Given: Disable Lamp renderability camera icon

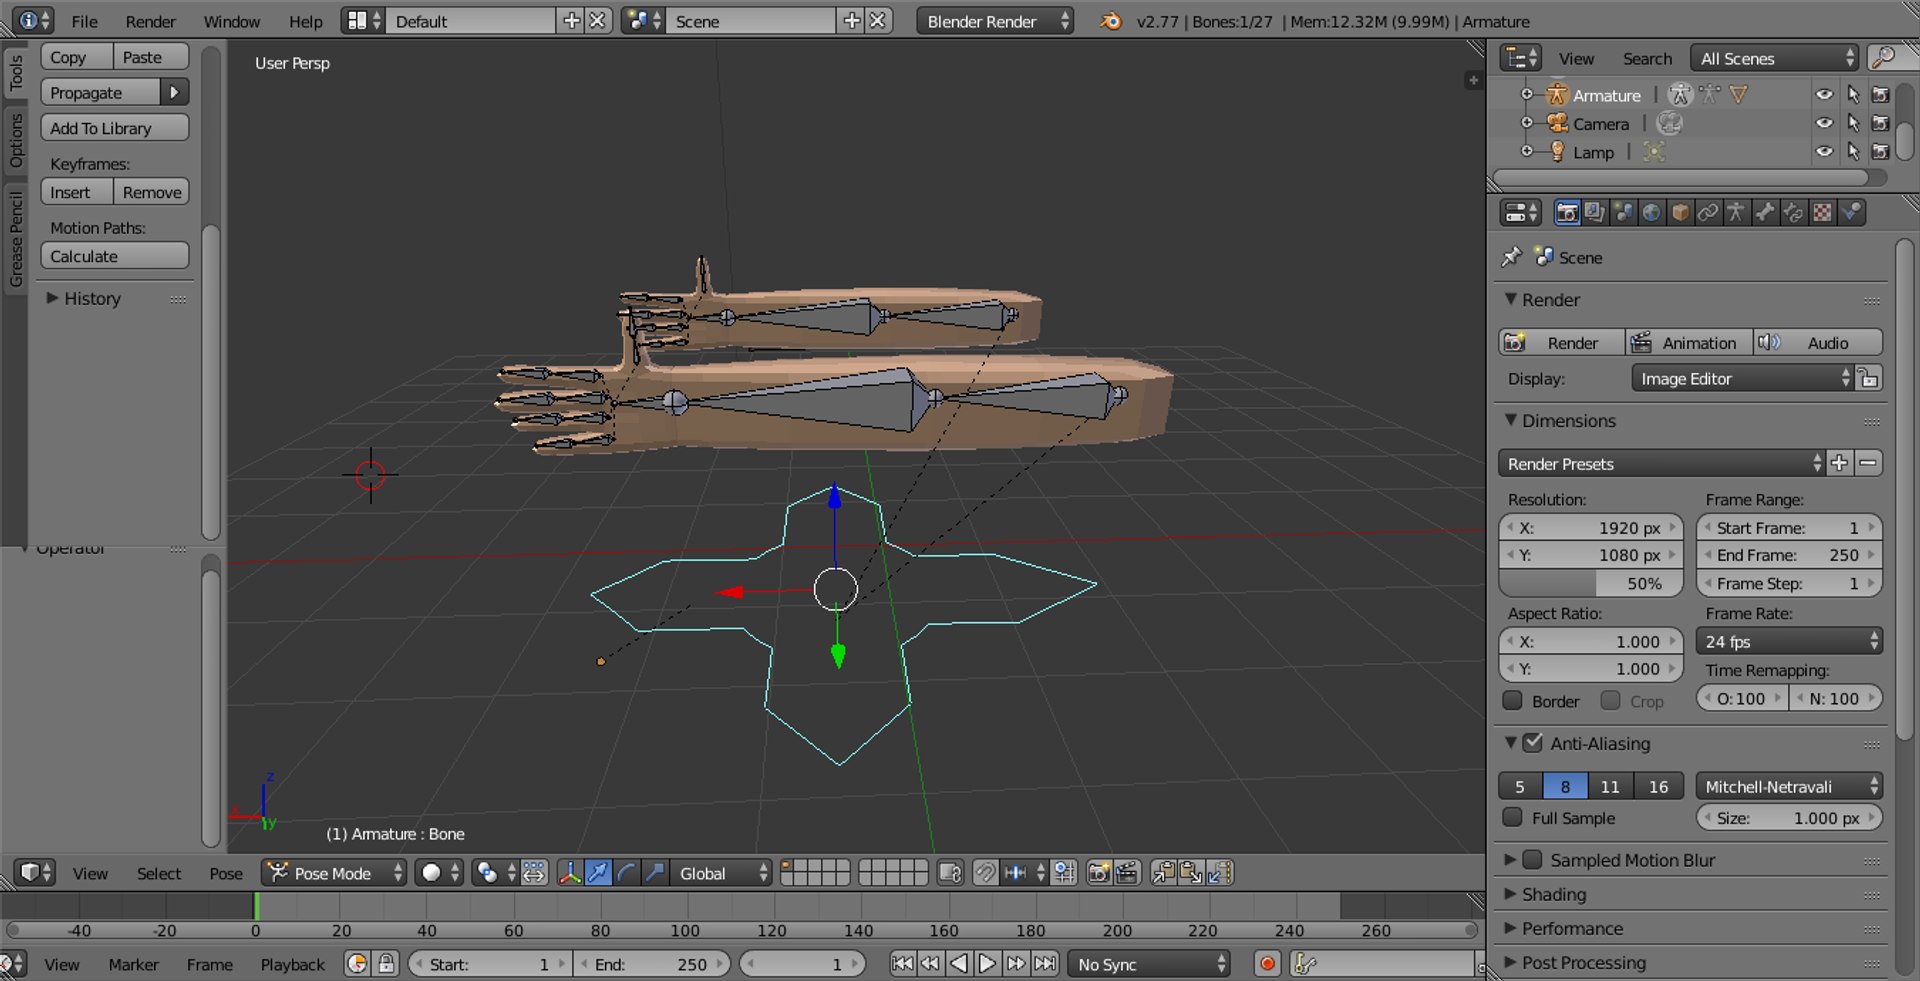Looking at the screenshot, I should tap(1880, 152).
